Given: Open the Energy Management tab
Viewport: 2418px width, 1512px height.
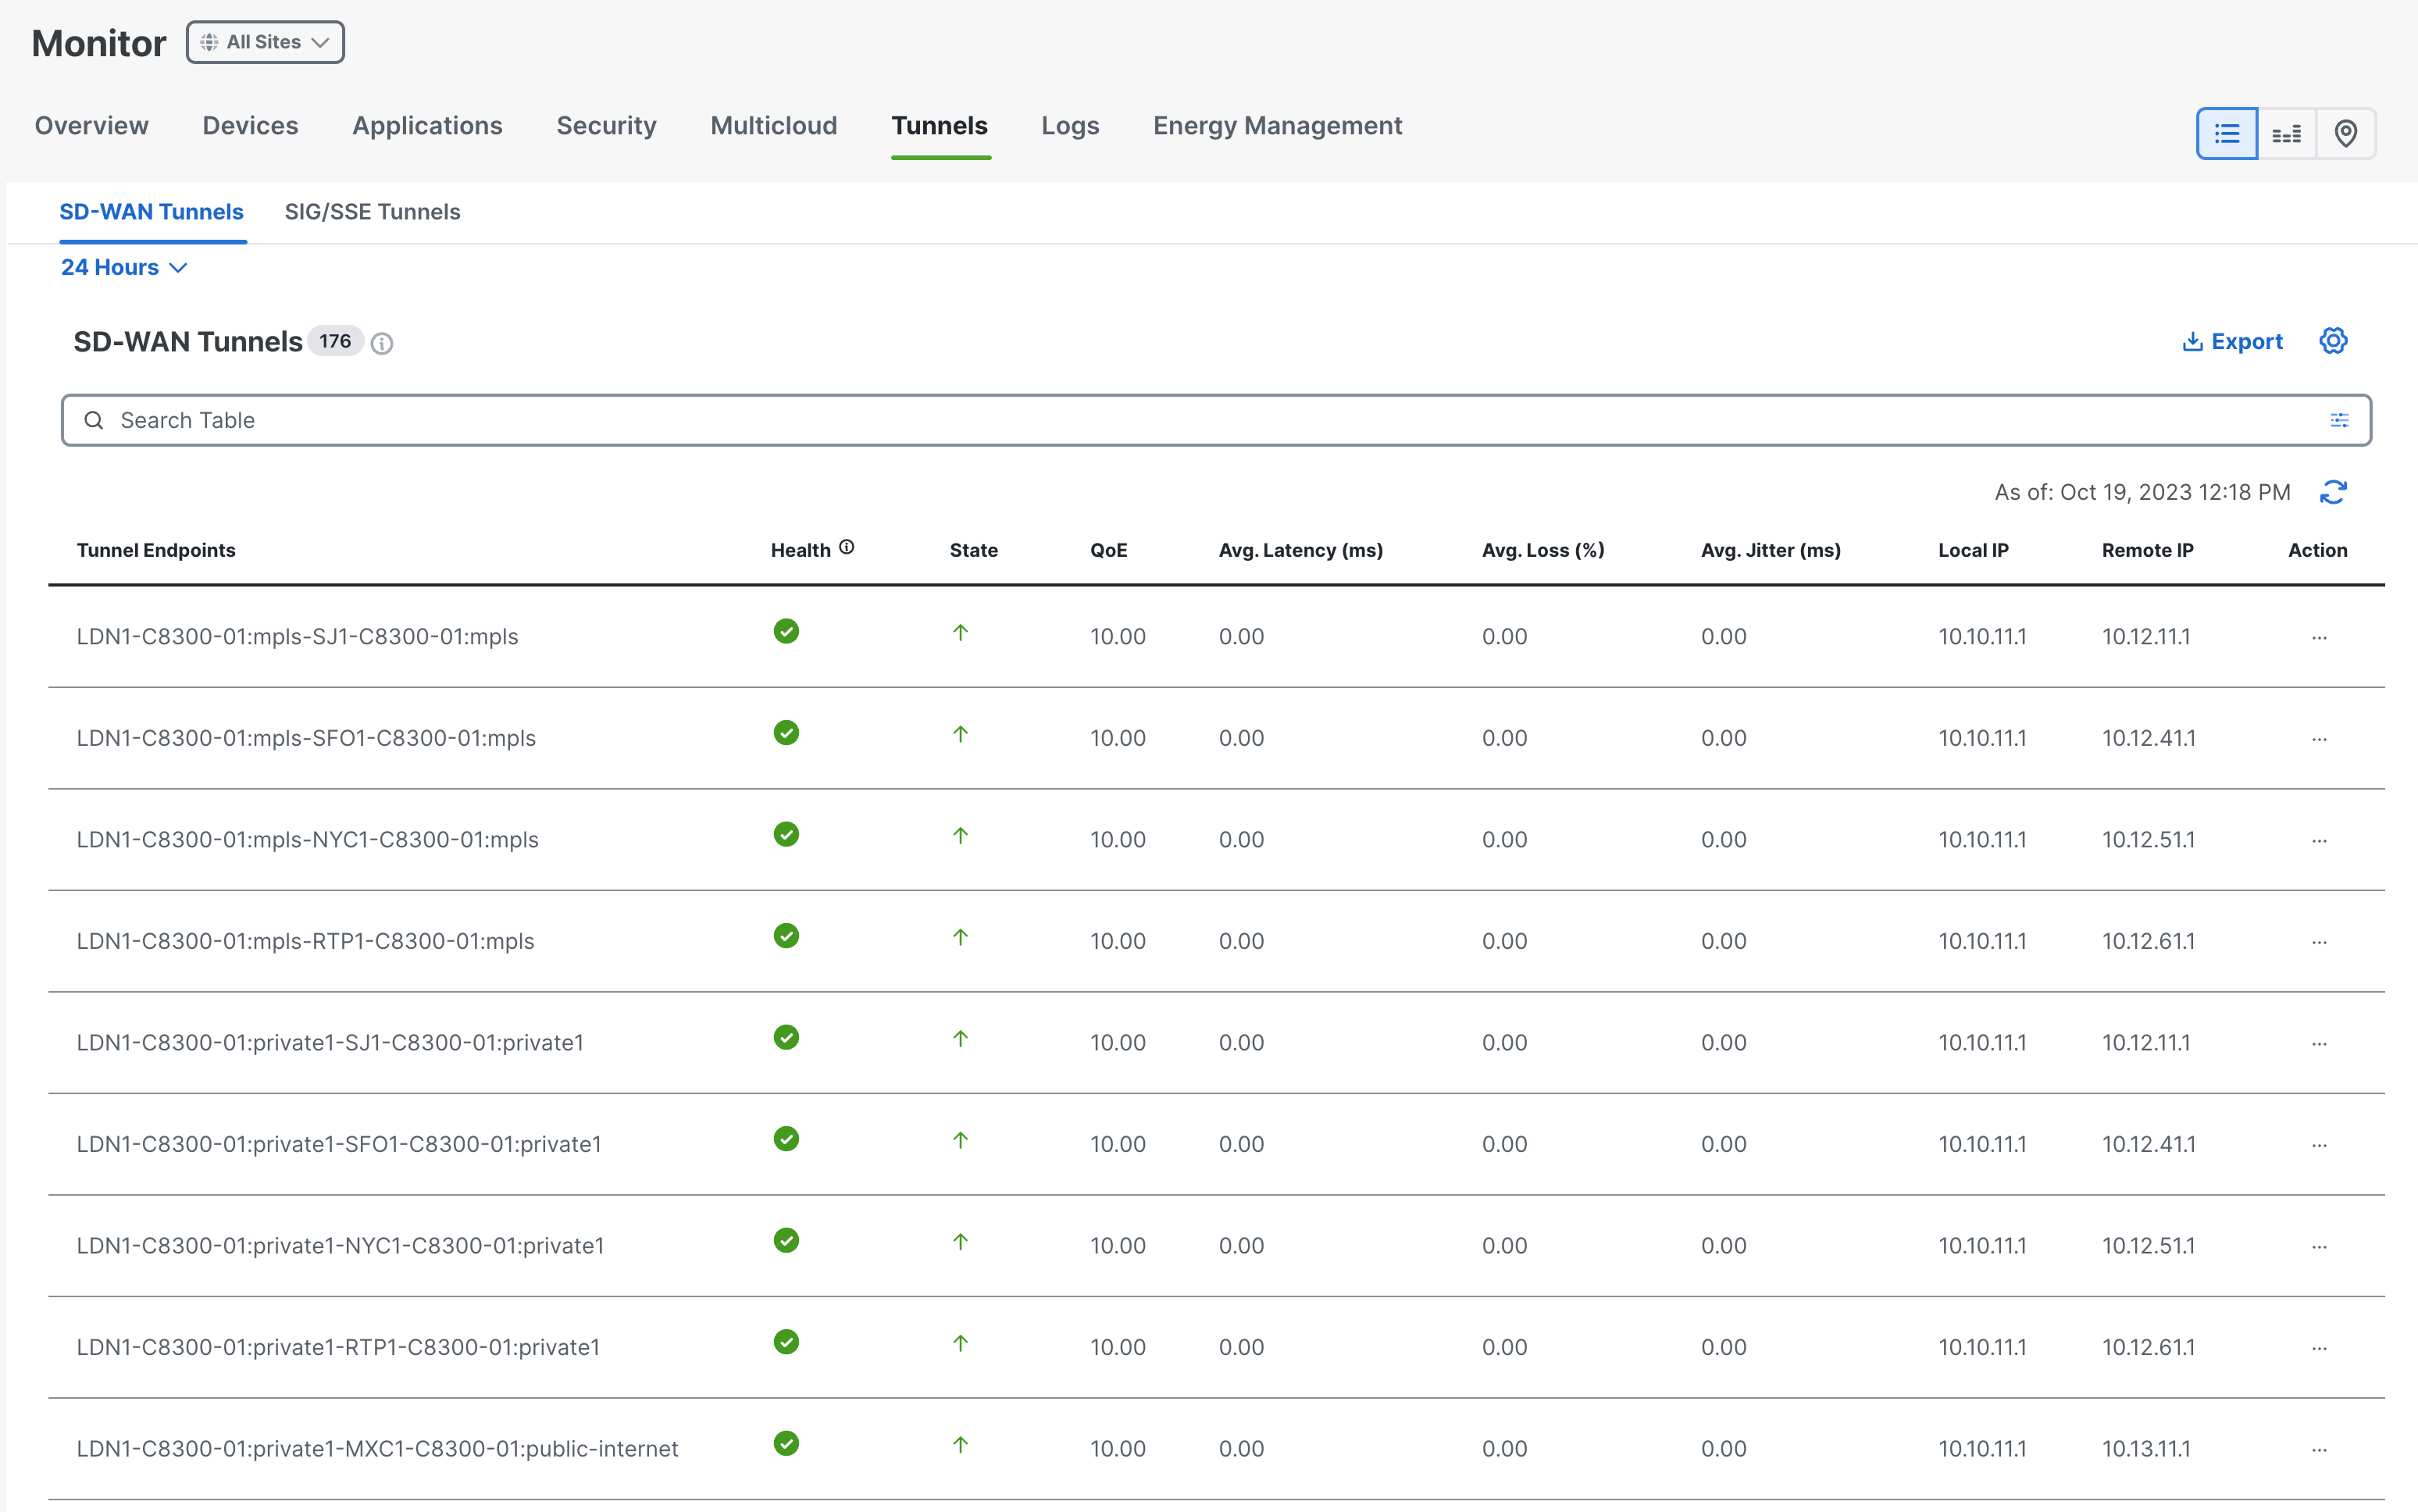Looking at the screenshot, I should coord(1277,126).
